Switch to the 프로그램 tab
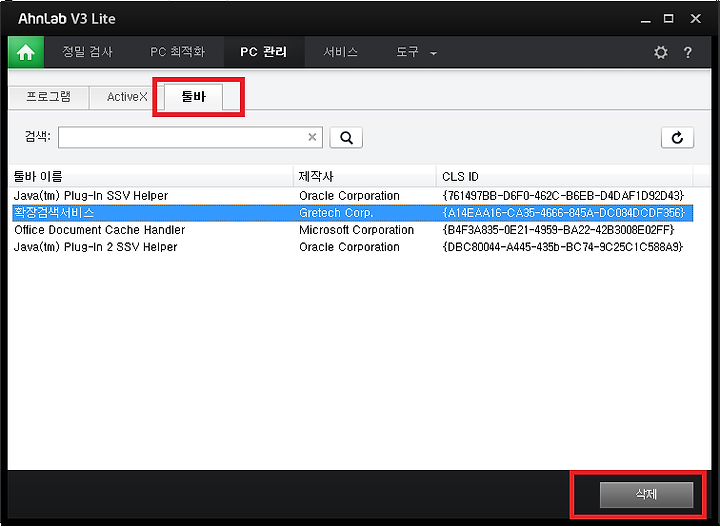The width and height of the screenshot is (720, 527). (48, 97)
